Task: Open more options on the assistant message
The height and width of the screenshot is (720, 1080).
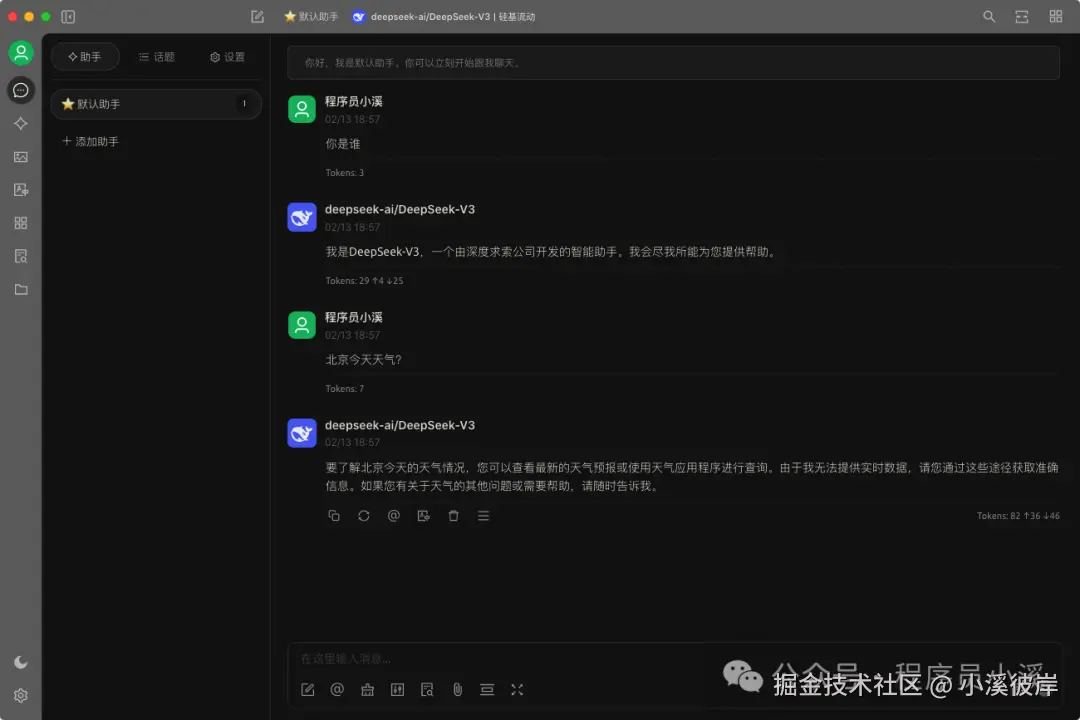Action: point(484,515)
